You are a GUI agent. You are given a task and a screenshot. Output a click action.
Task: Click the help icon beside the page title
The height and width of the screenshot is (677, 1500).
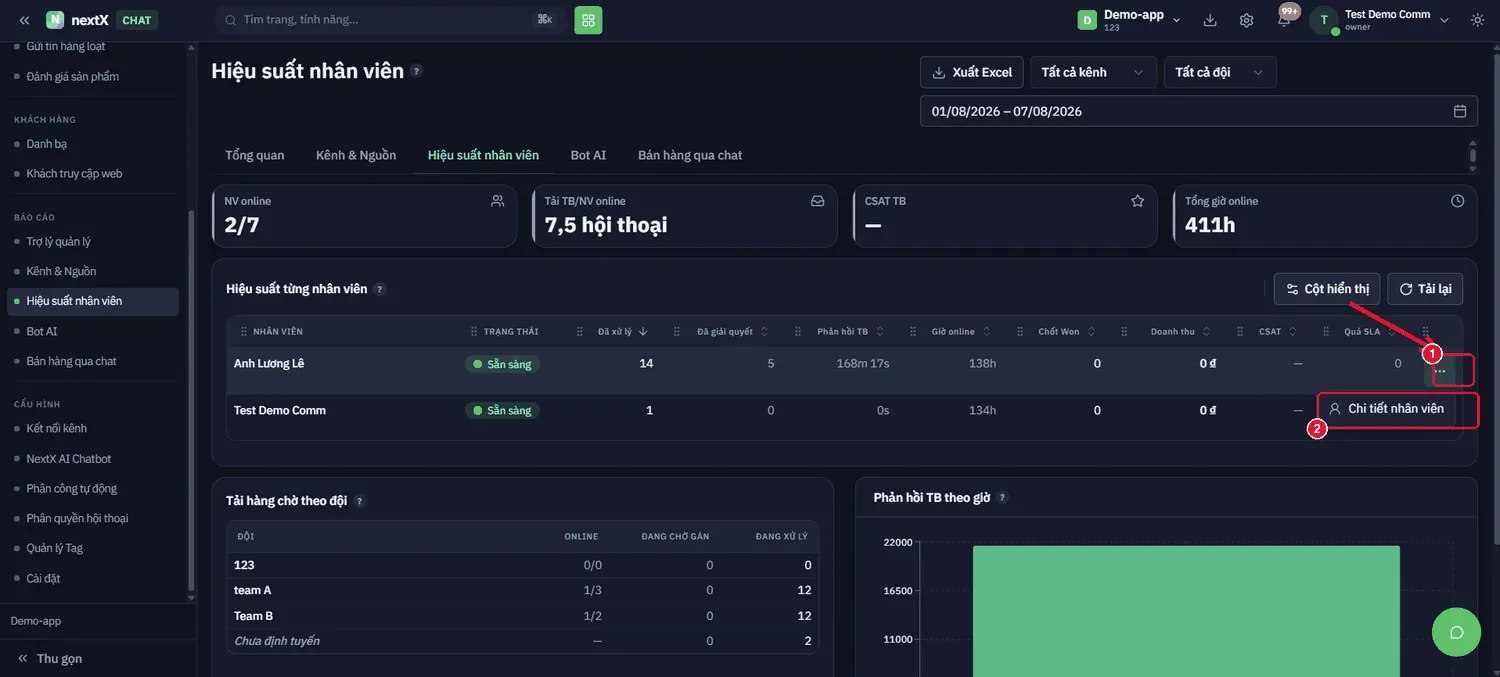click(x=416, y=71)
